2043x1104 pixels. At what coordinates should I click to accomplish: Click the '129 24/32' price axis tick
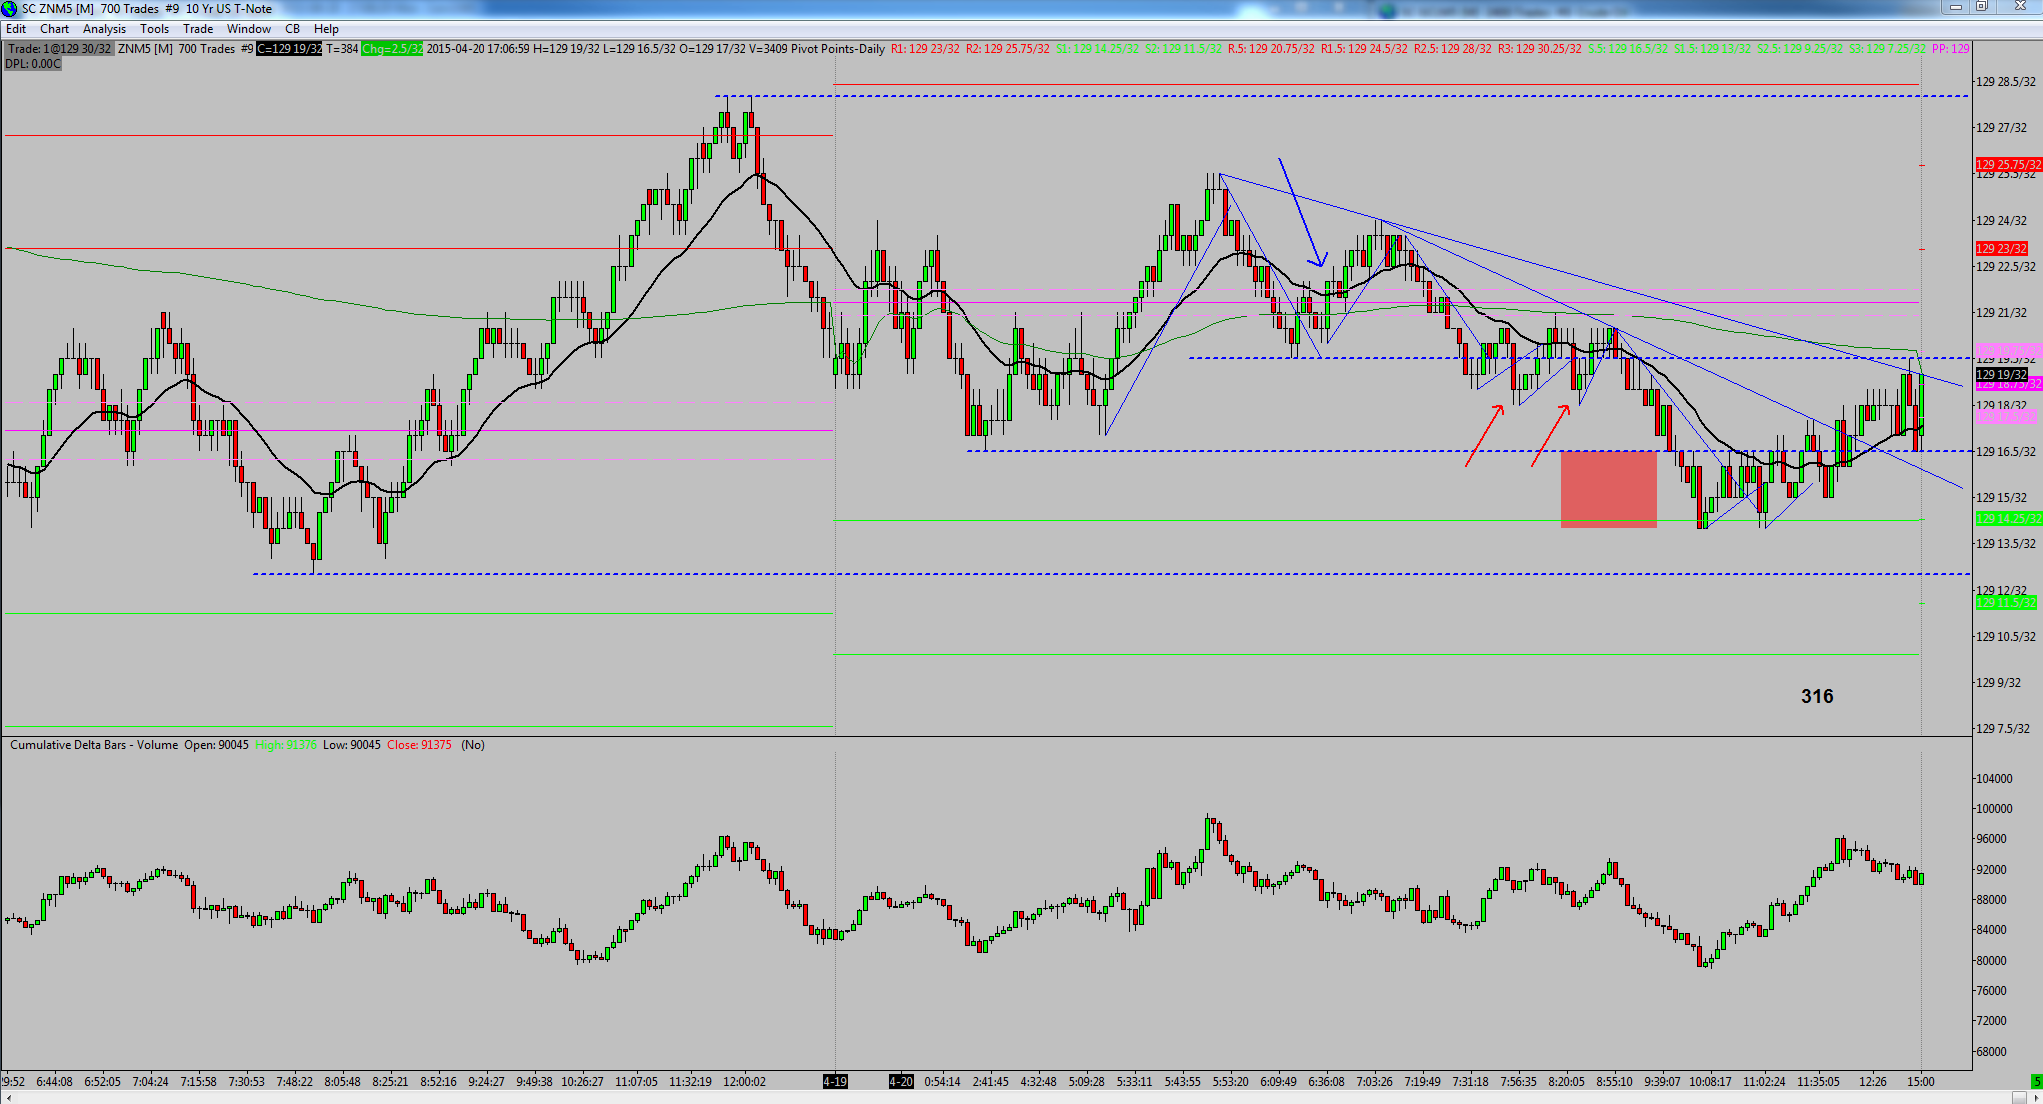[x=2002, y=221]
